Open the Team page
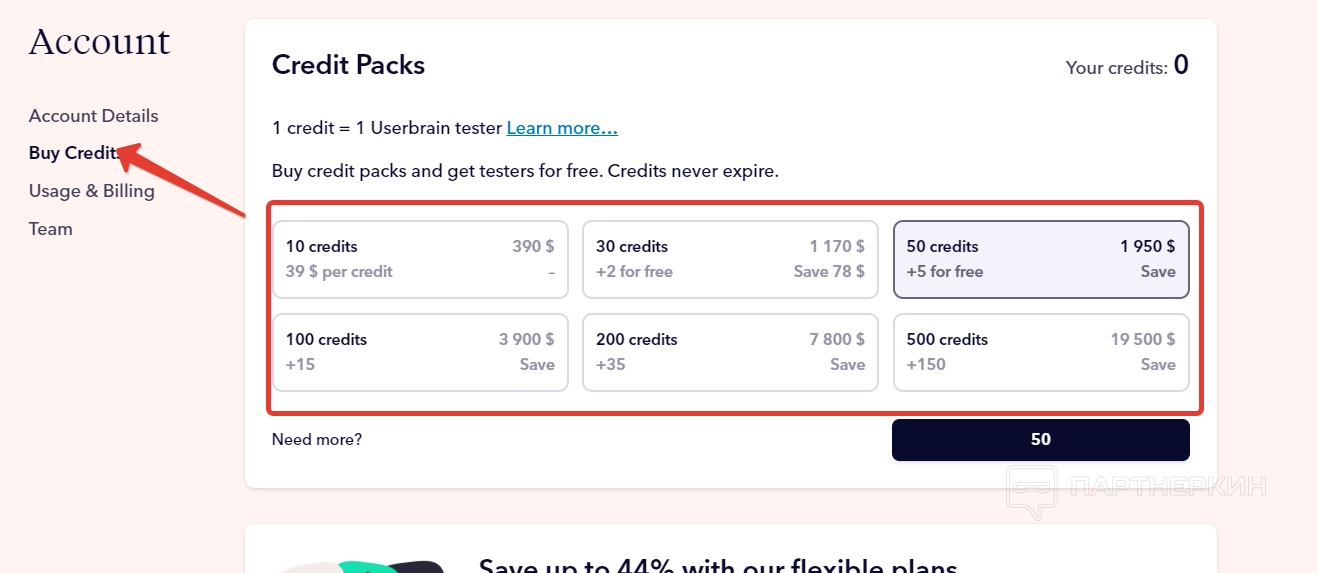Screen dimensions: 1318x573 coord(50,229)
